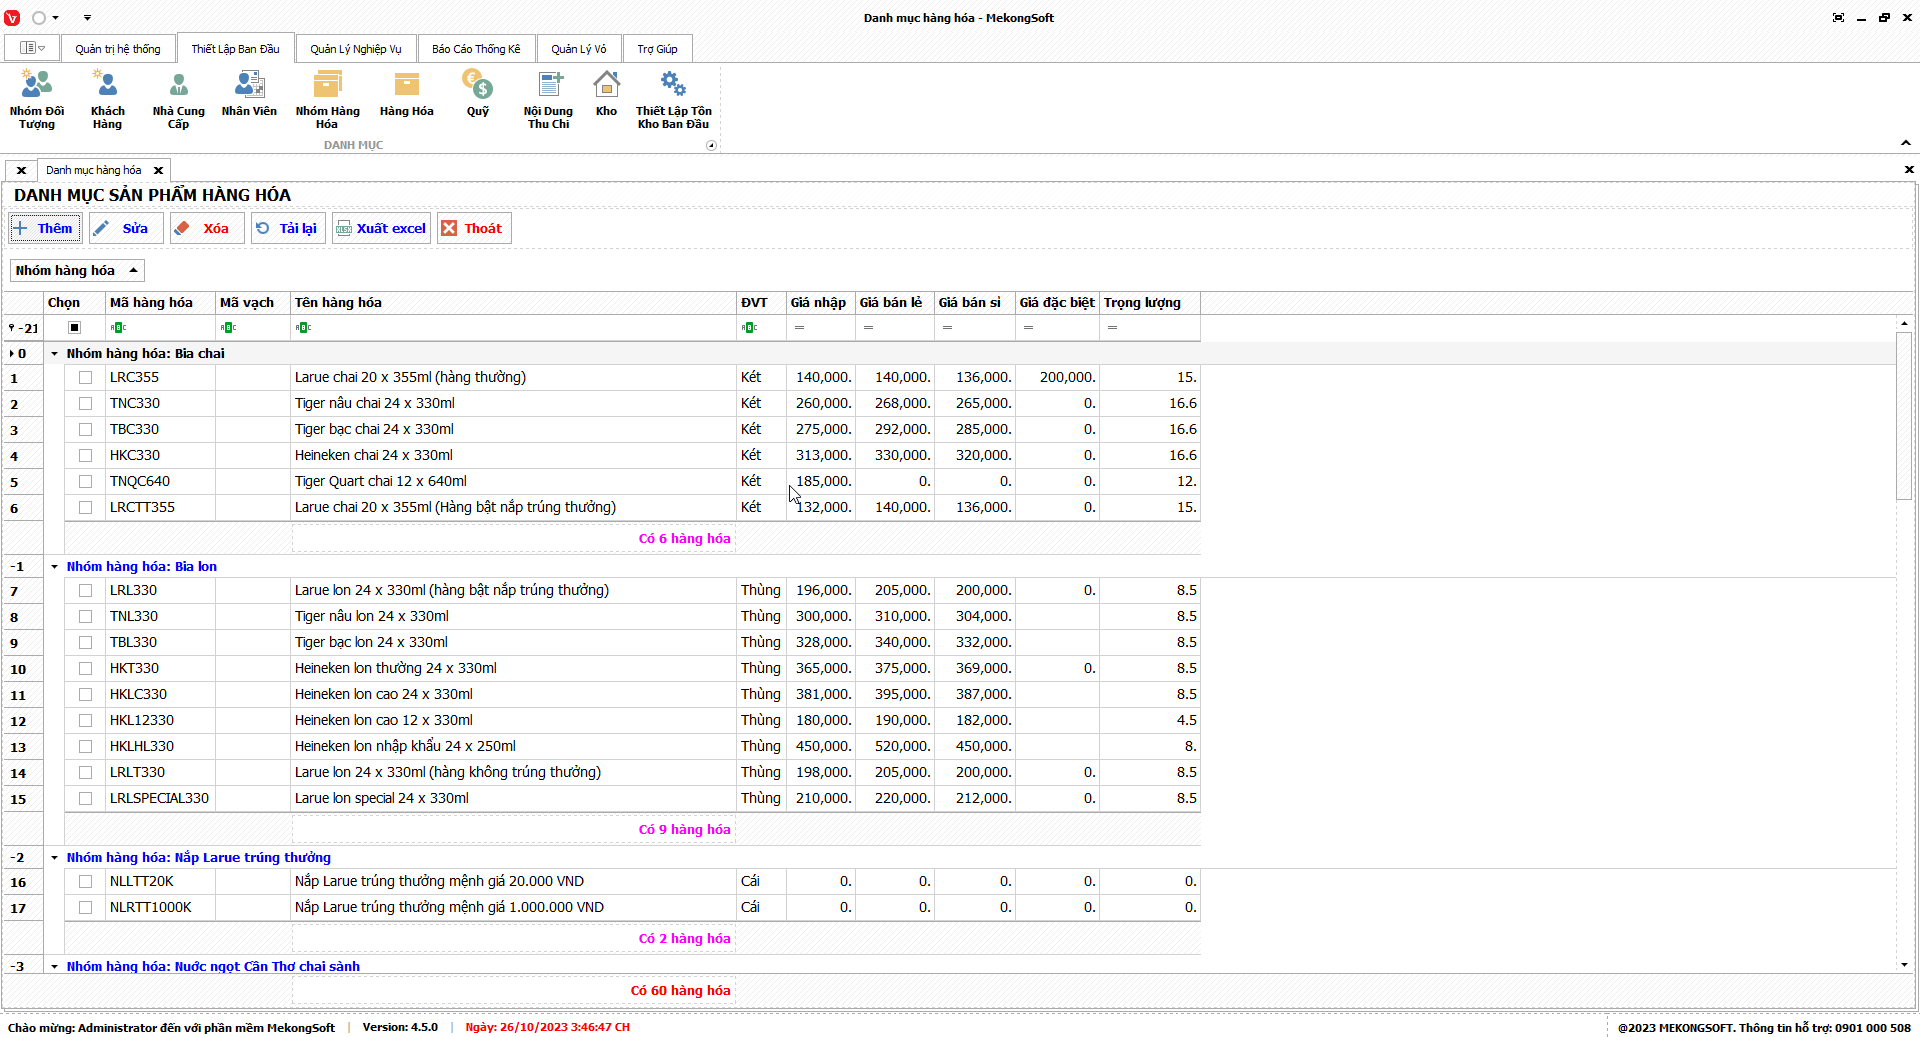
Task: Switch to Báo Cáo Thống Kê tab
Action: 476,49
